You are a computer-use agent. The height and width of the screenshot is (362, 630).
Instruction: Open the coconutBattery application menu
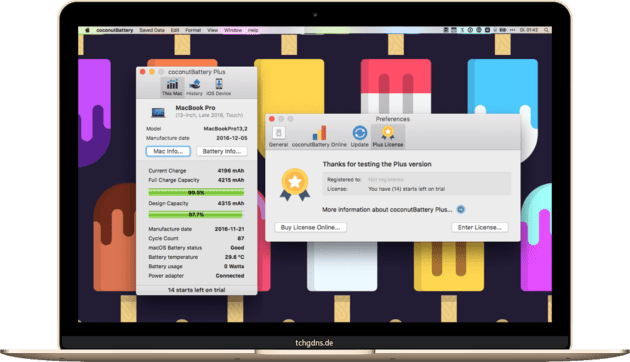115,30
